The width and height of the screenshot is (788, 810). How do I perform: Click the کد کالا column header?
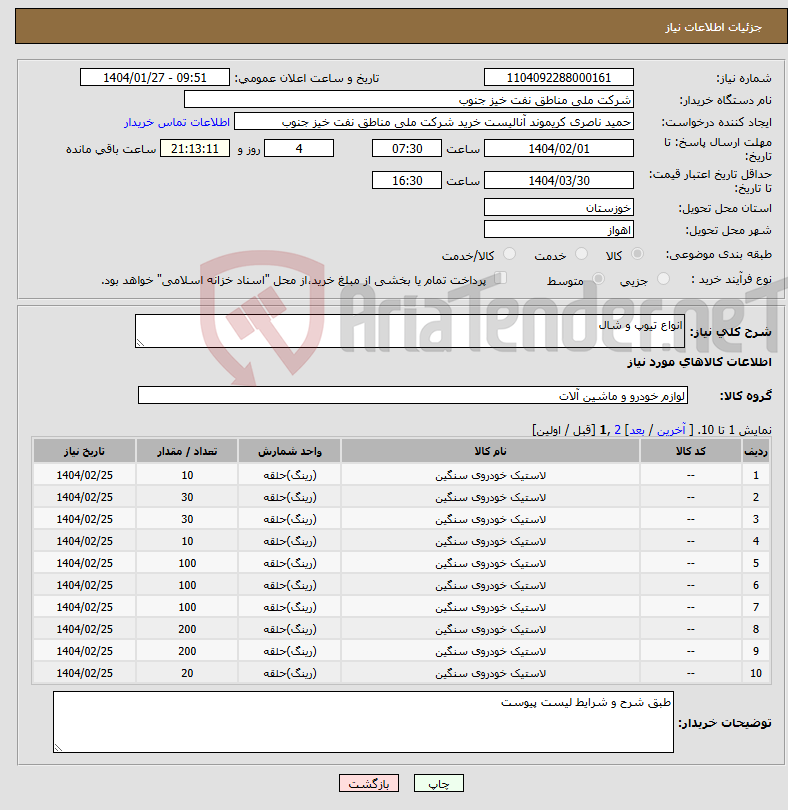[x=691, y=451]
